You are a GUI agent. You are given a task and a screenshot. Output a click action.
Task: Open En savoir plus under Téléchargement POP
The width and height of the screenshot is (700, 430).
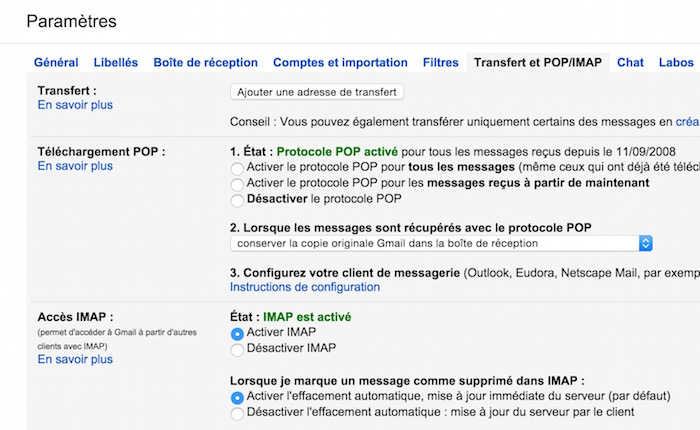75,166
